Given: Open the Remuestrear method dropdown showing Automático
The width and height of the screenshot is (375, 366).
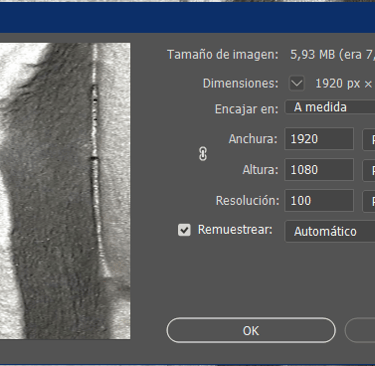Looking at the screenshot, I should (x=330, y=231).
